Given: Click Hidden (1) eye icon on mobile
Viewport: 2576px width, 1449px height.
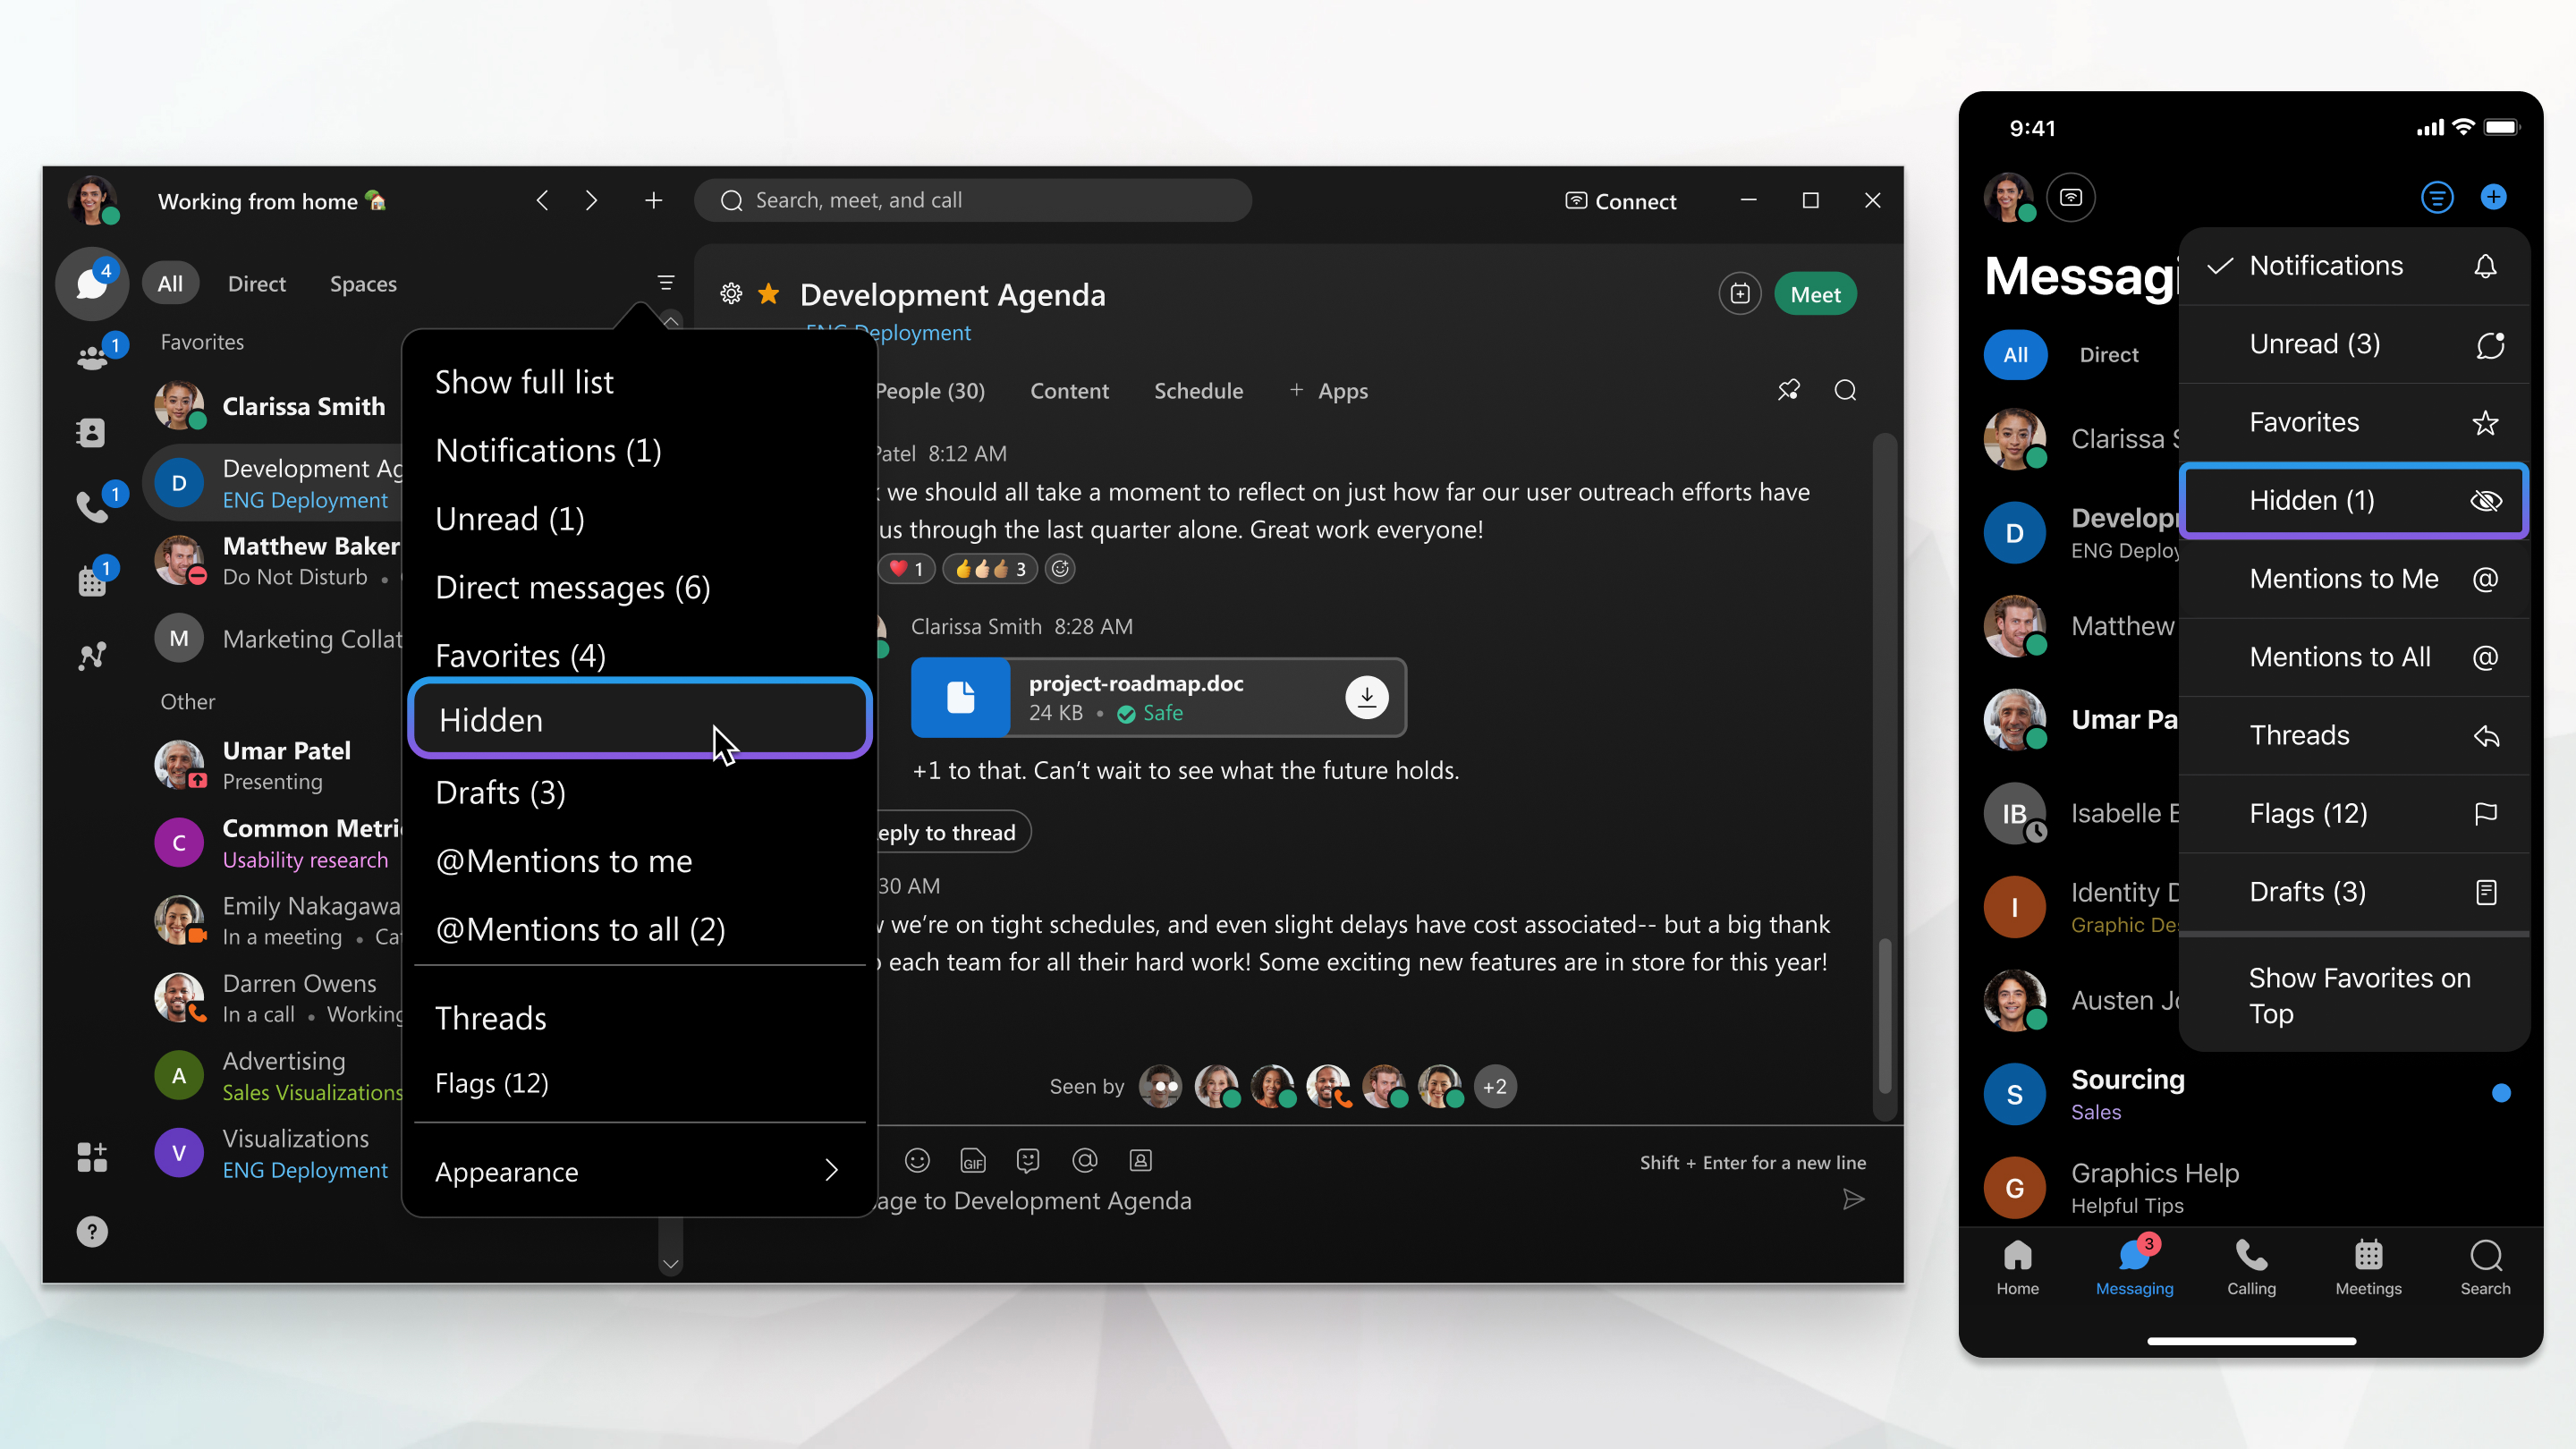Looking at the screenshot, I should pos(2486,501).
